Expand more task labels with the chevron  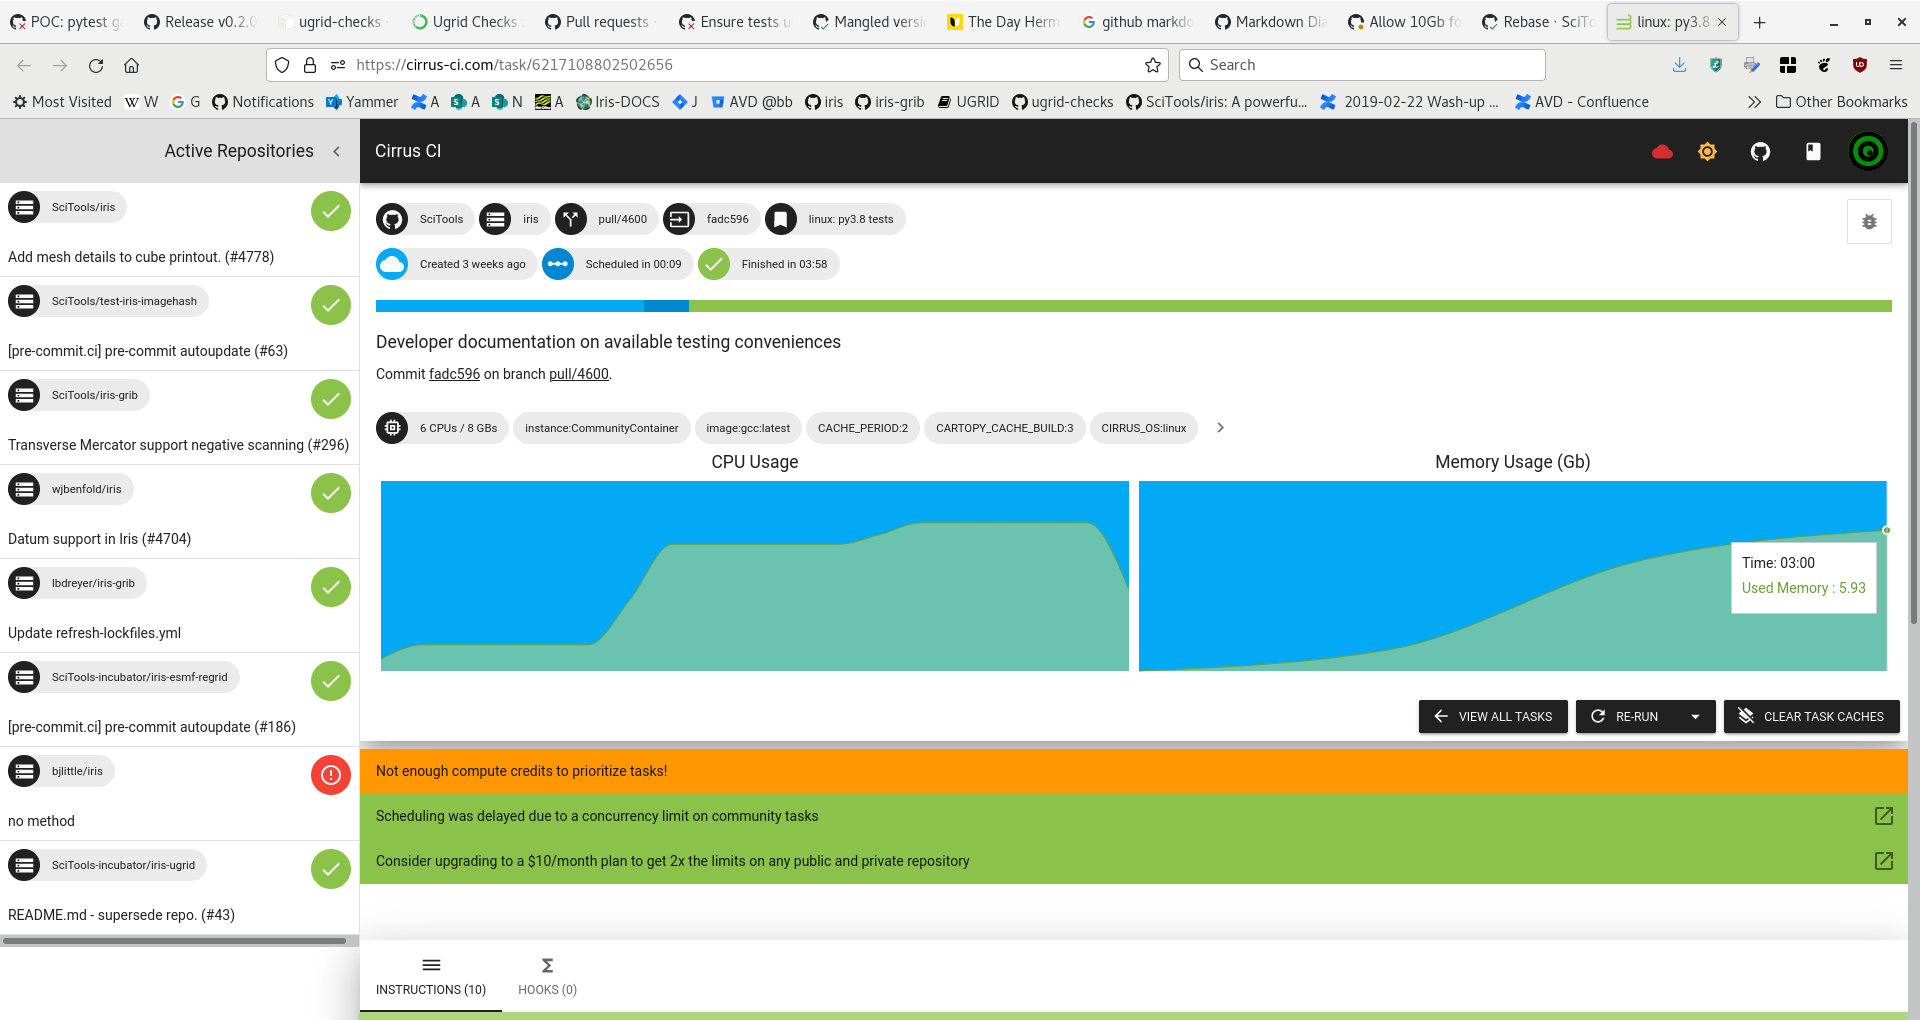tap(1220, 428)
